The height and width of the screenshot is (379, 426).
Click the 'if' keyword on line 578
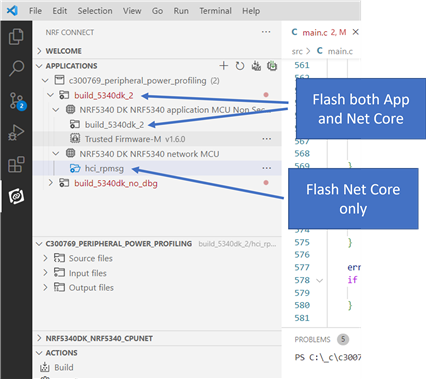tap(352, 280)
